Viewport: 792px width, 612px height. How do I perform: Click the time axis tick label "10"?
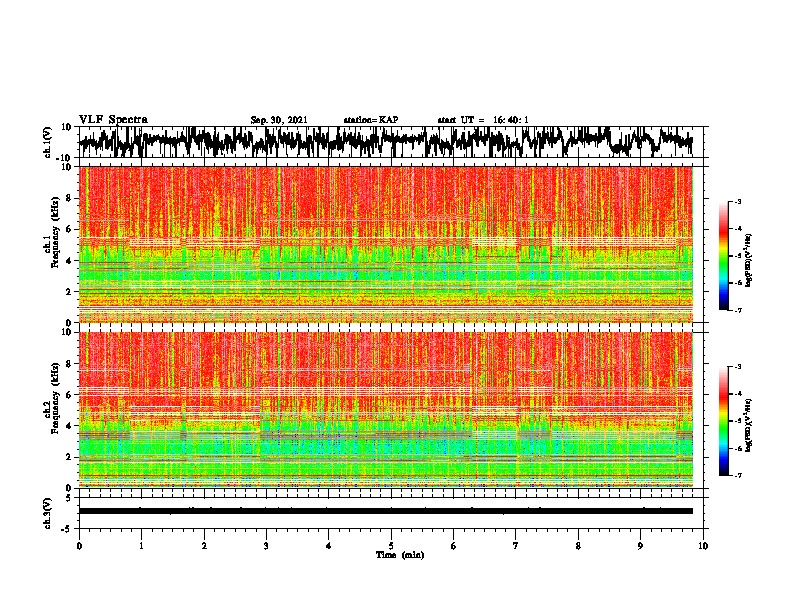point(703,546)
